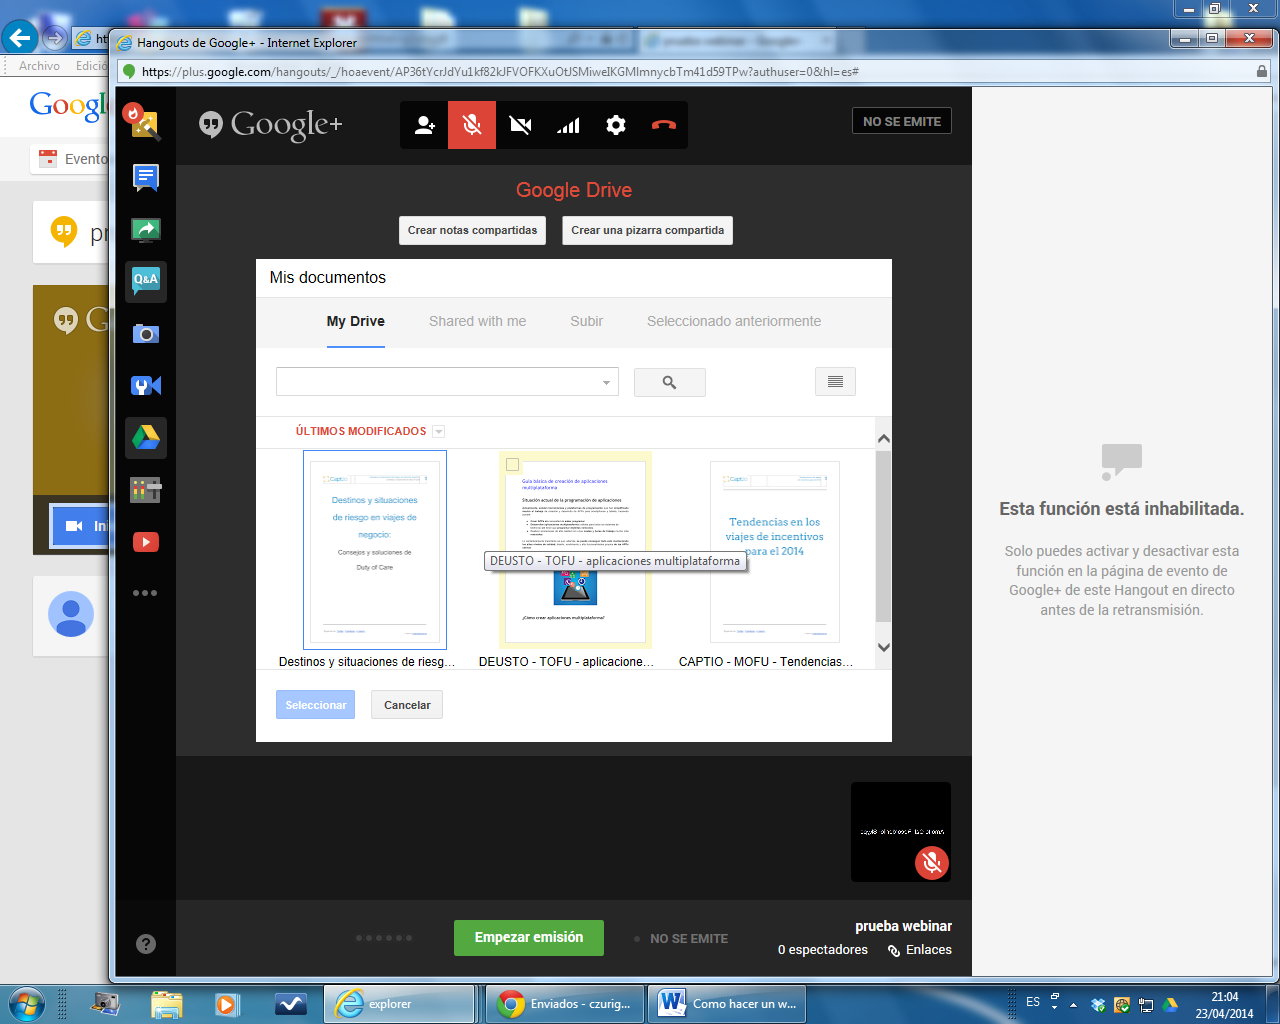Open the Q&A app in the sidebar

(x=146, y=280)
